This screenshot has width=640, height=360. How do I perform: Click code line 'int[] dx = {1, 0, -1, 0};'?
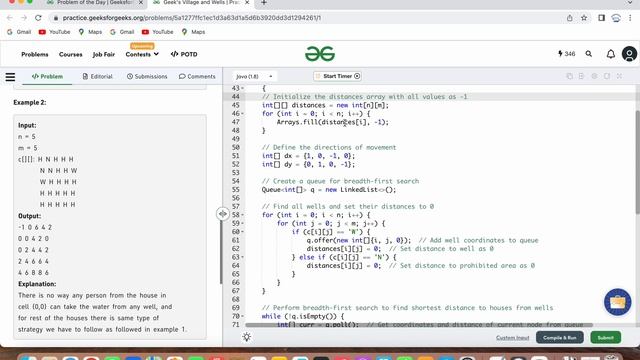308,156
